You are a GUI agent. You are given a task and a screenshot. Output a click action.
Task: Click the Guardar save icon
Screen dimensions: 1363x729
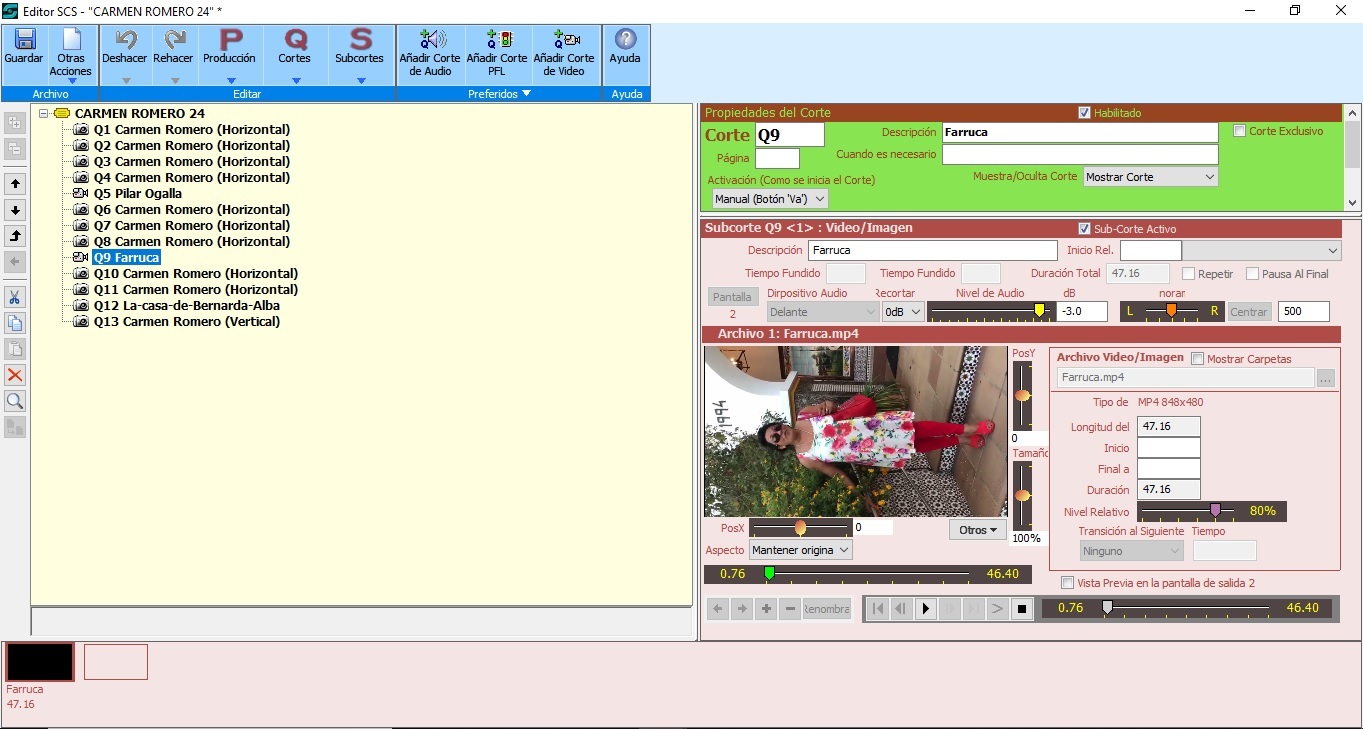[x=24, y=41]
